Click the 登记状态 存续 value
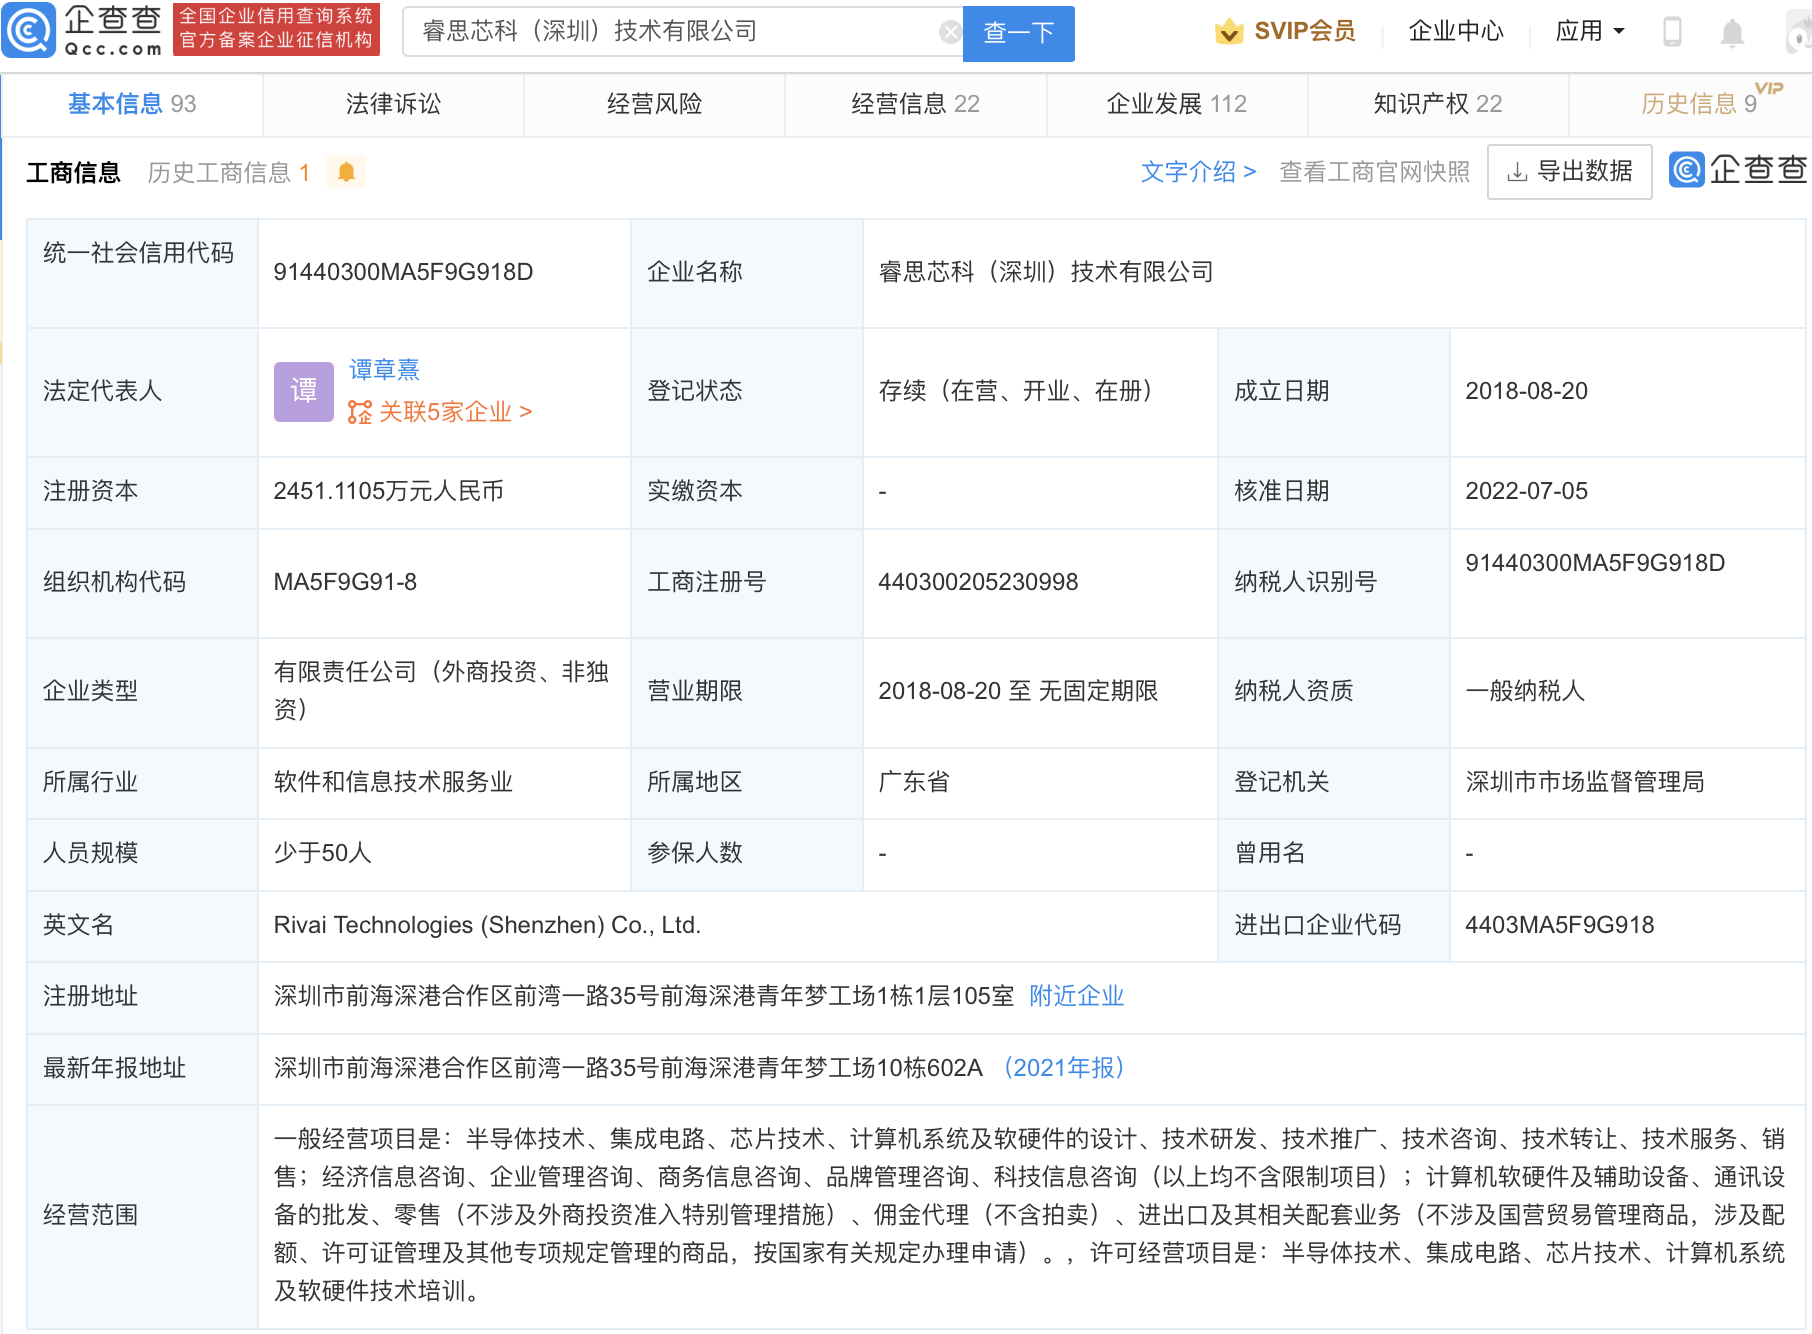Viewport: 1812px width, 1334px height. click(x=1015, y=391)
